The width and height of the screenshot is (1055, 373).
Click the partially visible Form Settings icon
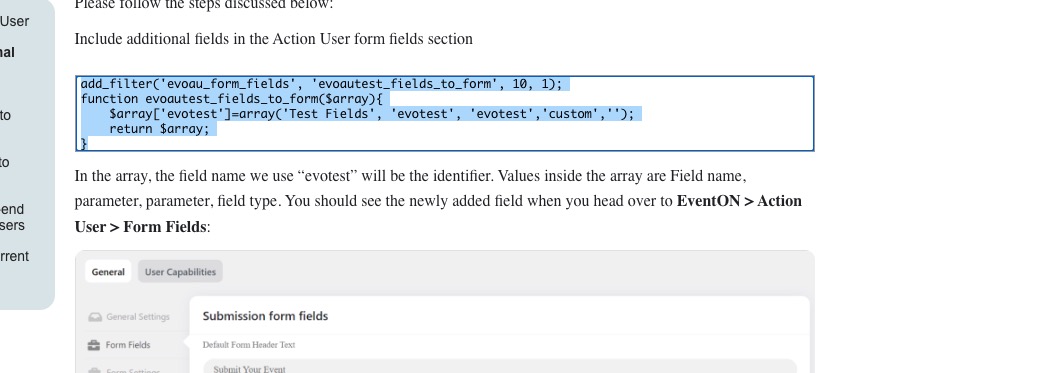[94, 370]
